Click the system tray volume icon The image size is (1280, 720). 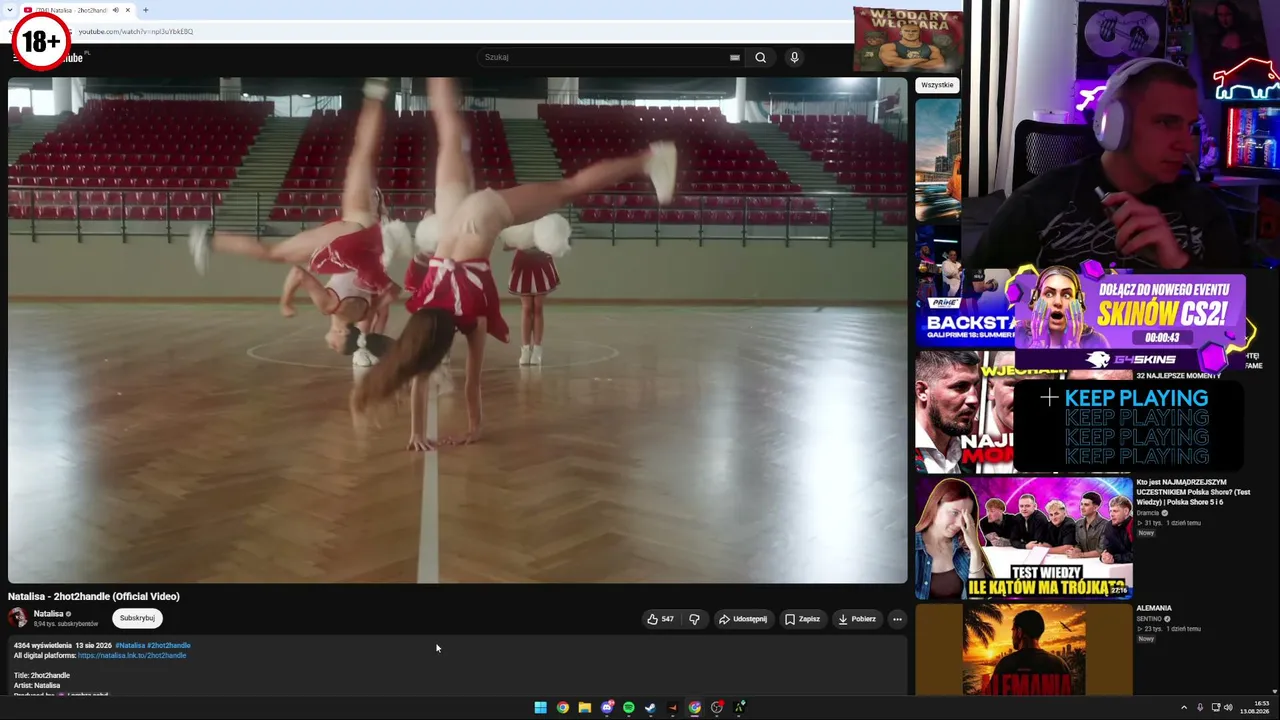(1228, 707)
